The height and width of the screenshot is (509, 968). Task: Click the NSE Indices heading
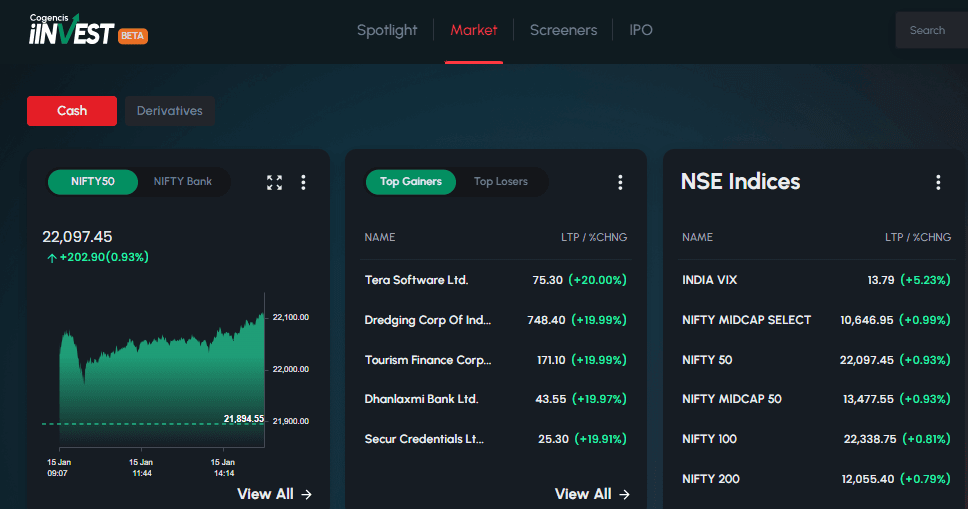740,182
